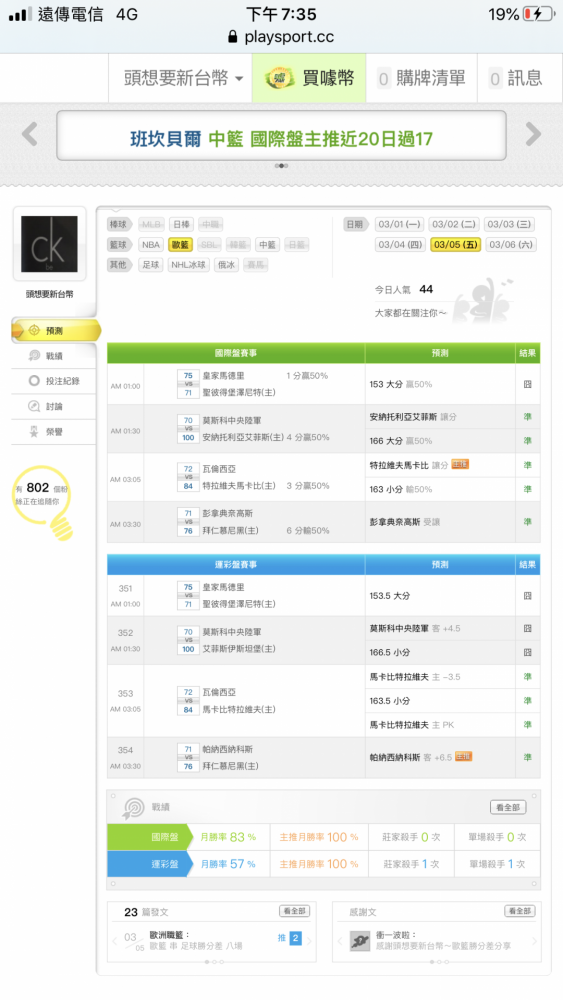Select the 日棒 league filter

click(x=181, y=224)
